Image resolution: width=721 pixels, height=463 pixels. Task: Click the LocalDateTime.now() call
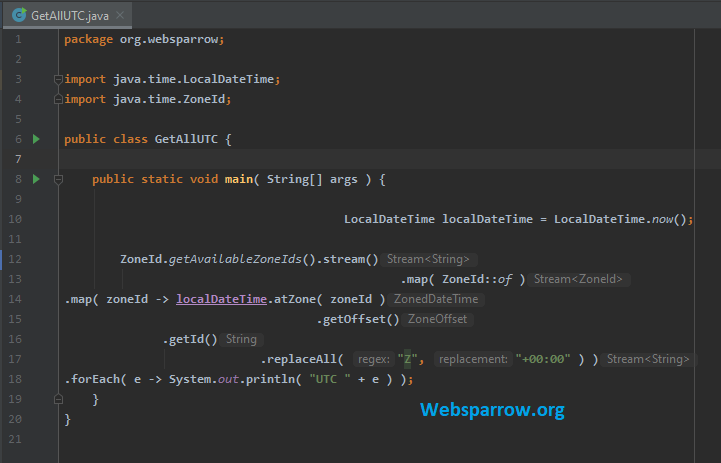[x=620, y=219]
